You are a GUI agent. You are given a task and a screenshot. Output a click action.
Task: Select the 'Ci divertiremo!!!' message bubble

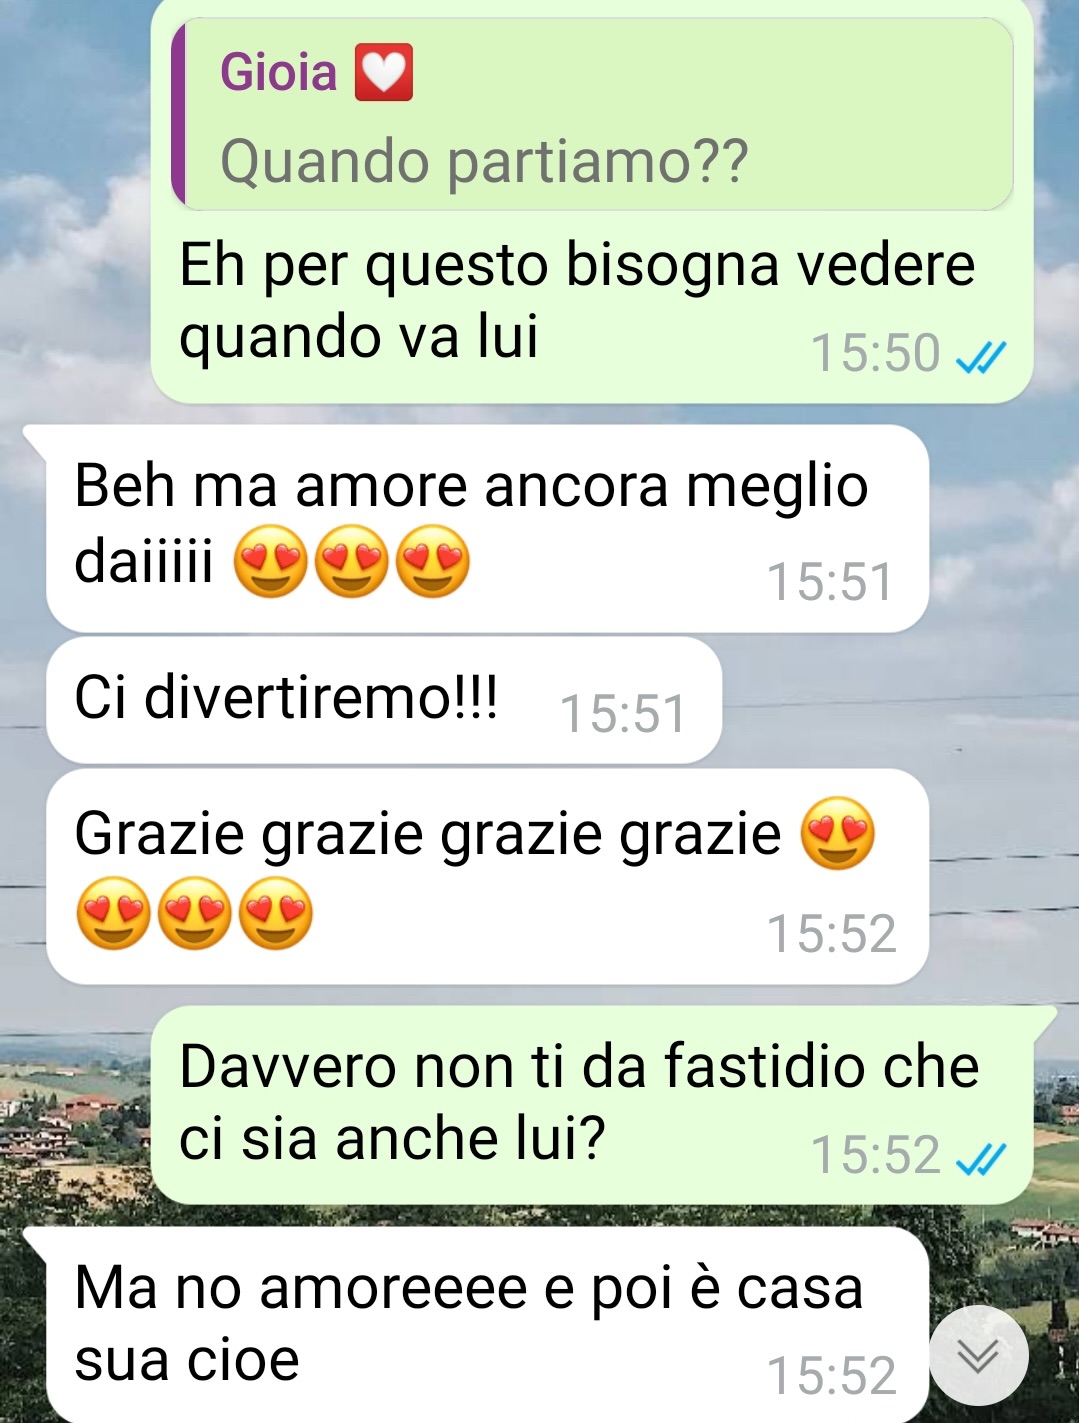click(x=384, y=700)
